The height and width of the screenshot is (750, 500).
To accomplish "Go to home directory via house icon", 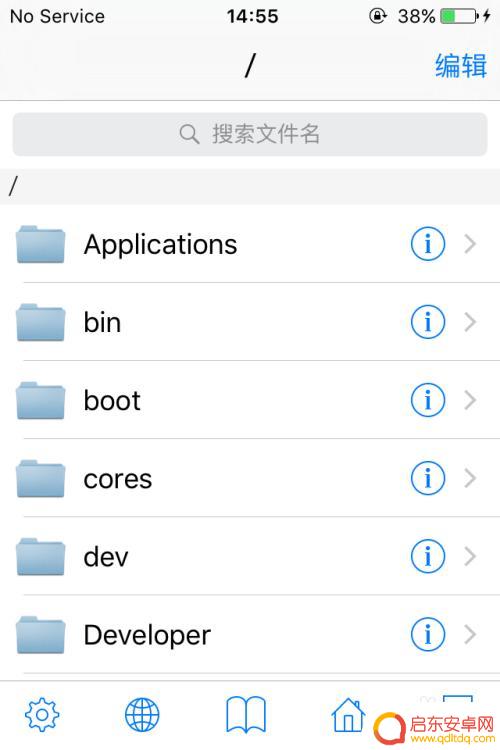I will click(x=348, y=715).
